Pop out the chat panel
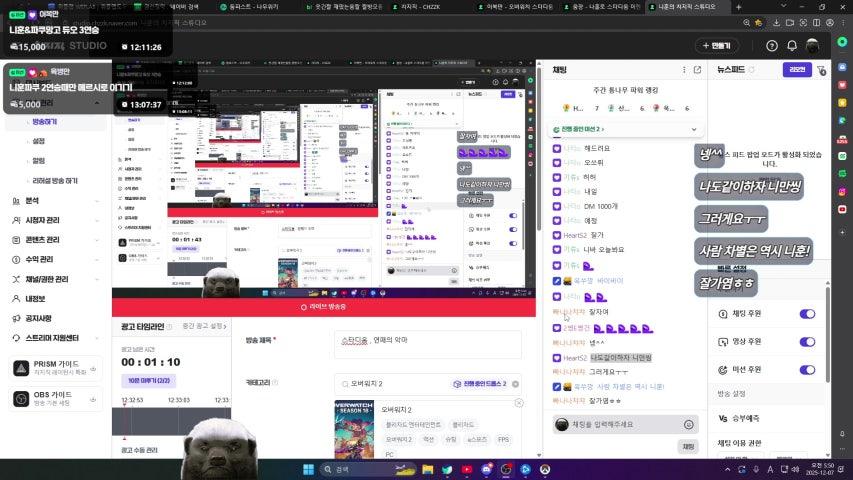 (697, 70)
